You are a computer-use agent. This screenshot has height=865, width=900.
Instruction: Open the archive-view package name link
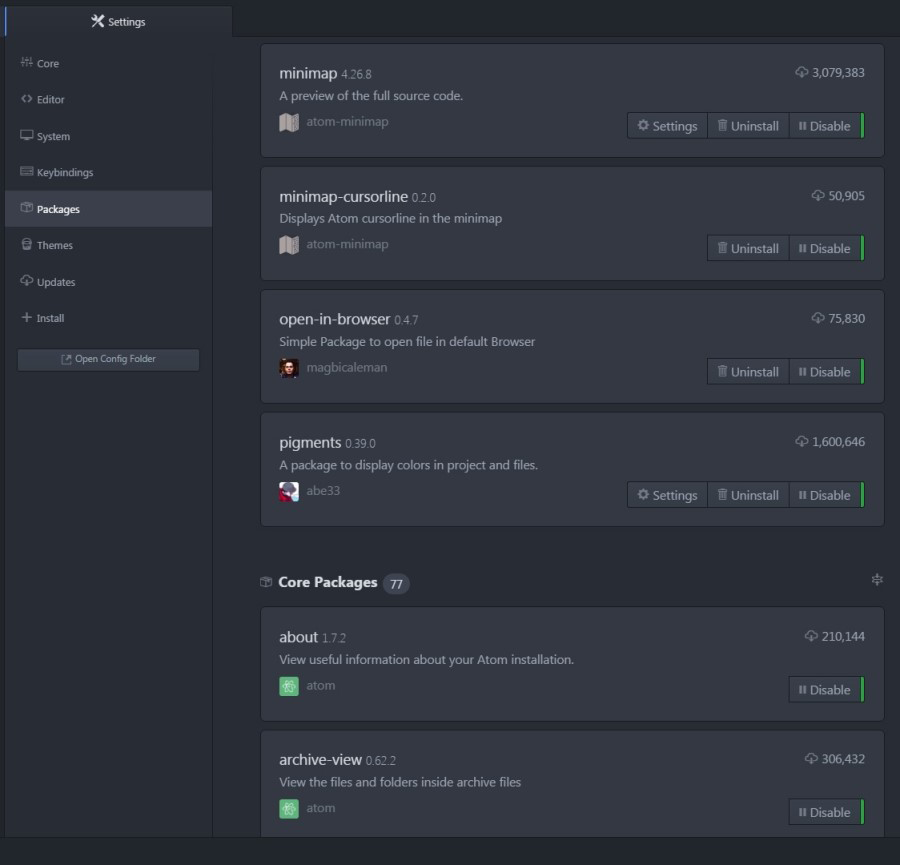(x=320, y=760)
